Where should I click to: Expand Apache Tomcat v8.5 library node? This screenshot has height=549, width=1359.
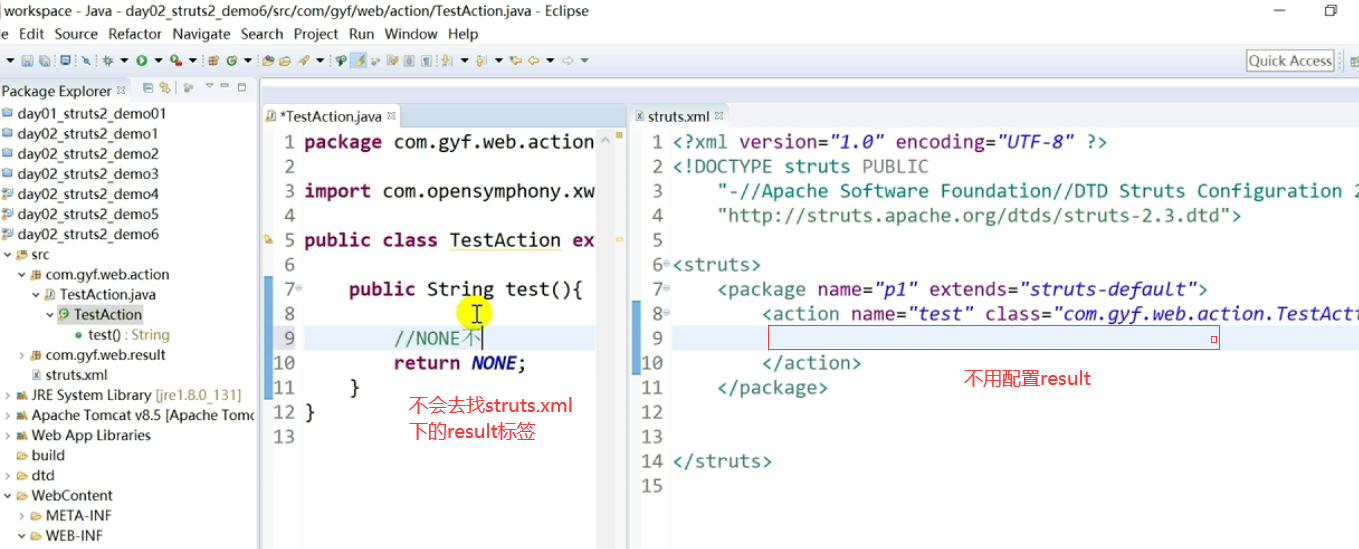(8, 415)
